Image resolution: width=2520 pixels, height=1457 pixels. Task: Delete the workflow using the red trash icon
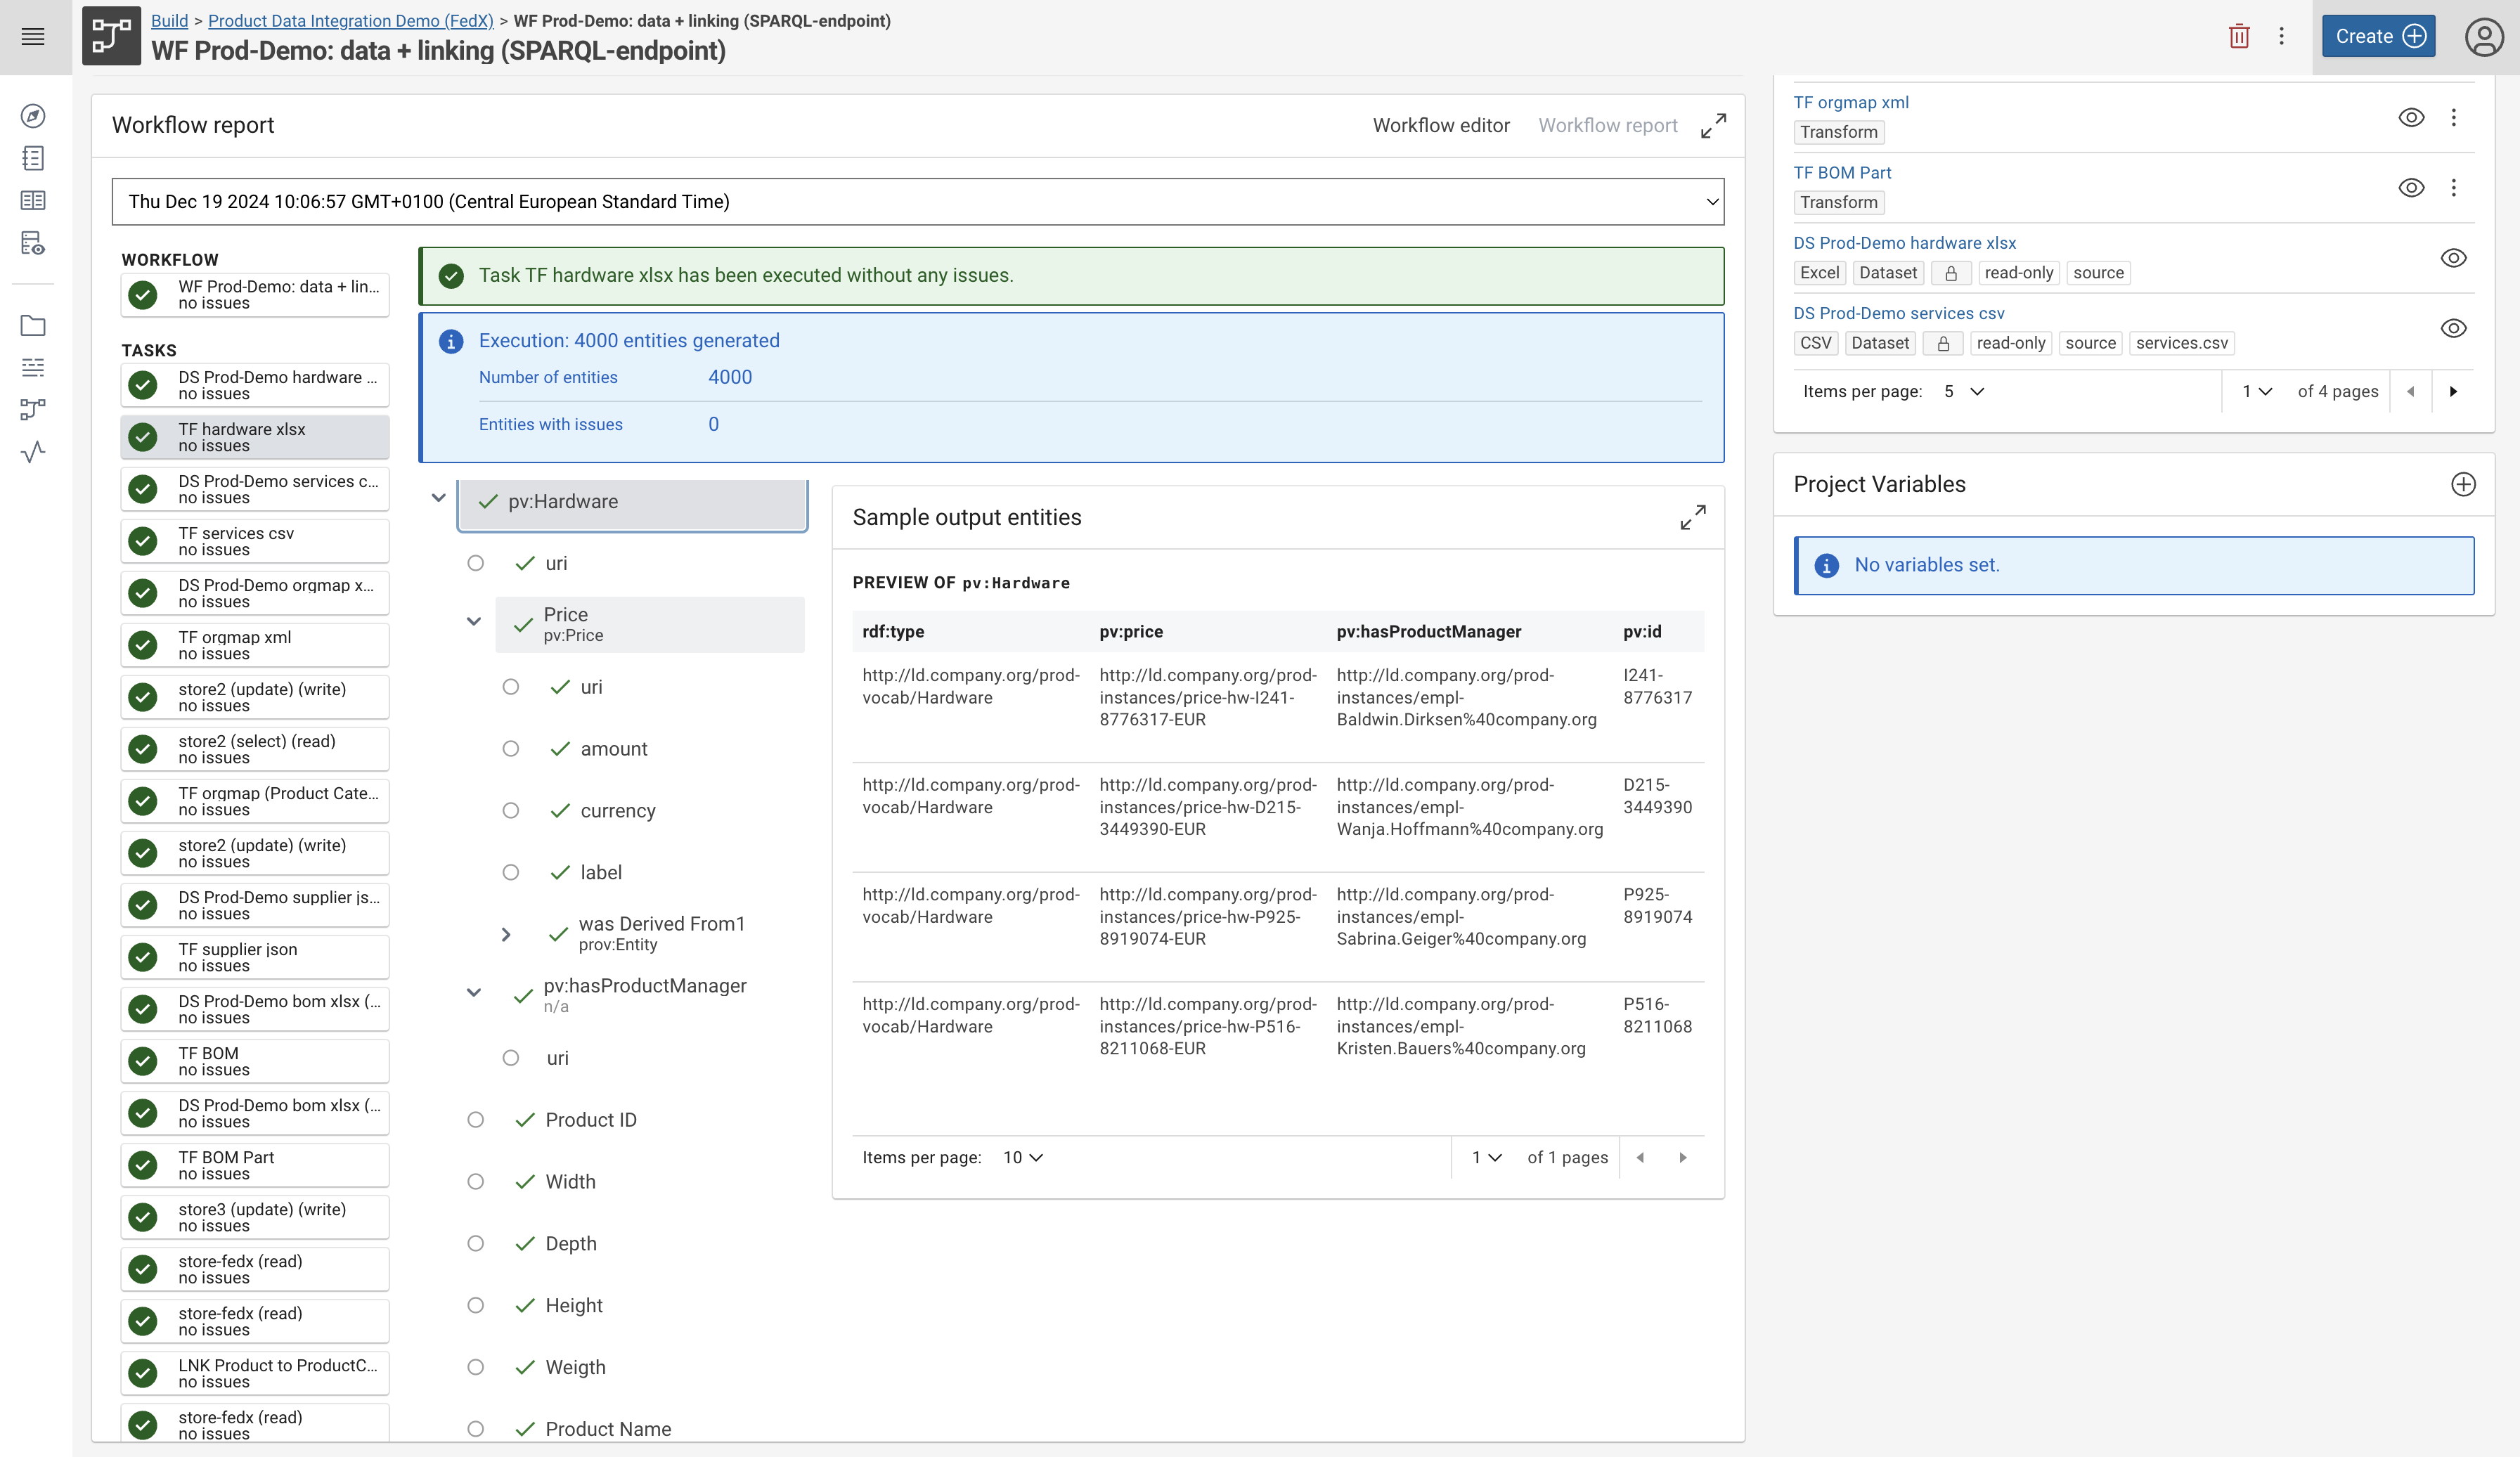click(2239, 35)
